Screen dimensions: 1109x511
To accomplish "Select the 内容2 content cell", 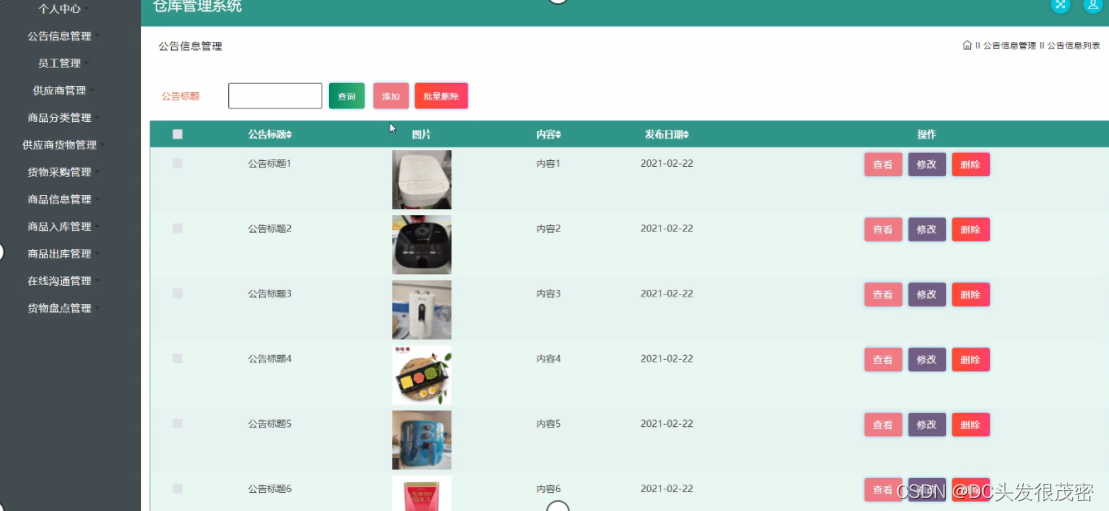I will pyautogui.click(x=548, y=229).
